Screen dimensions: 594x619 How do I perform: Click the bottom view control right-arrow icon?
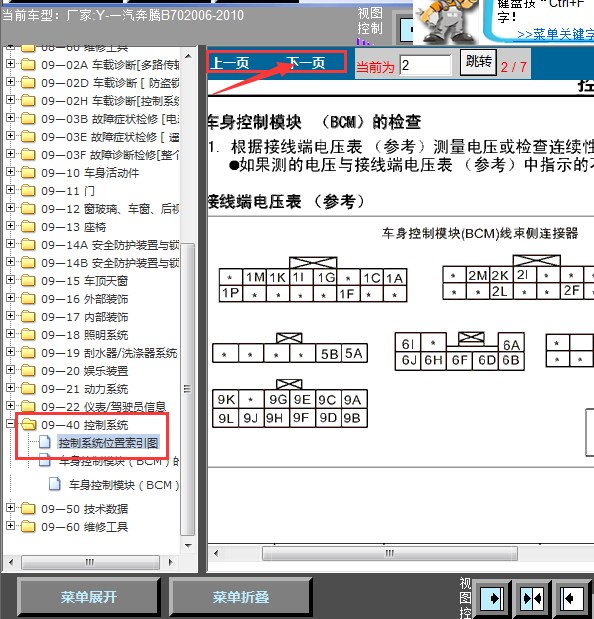coord(492,598)
